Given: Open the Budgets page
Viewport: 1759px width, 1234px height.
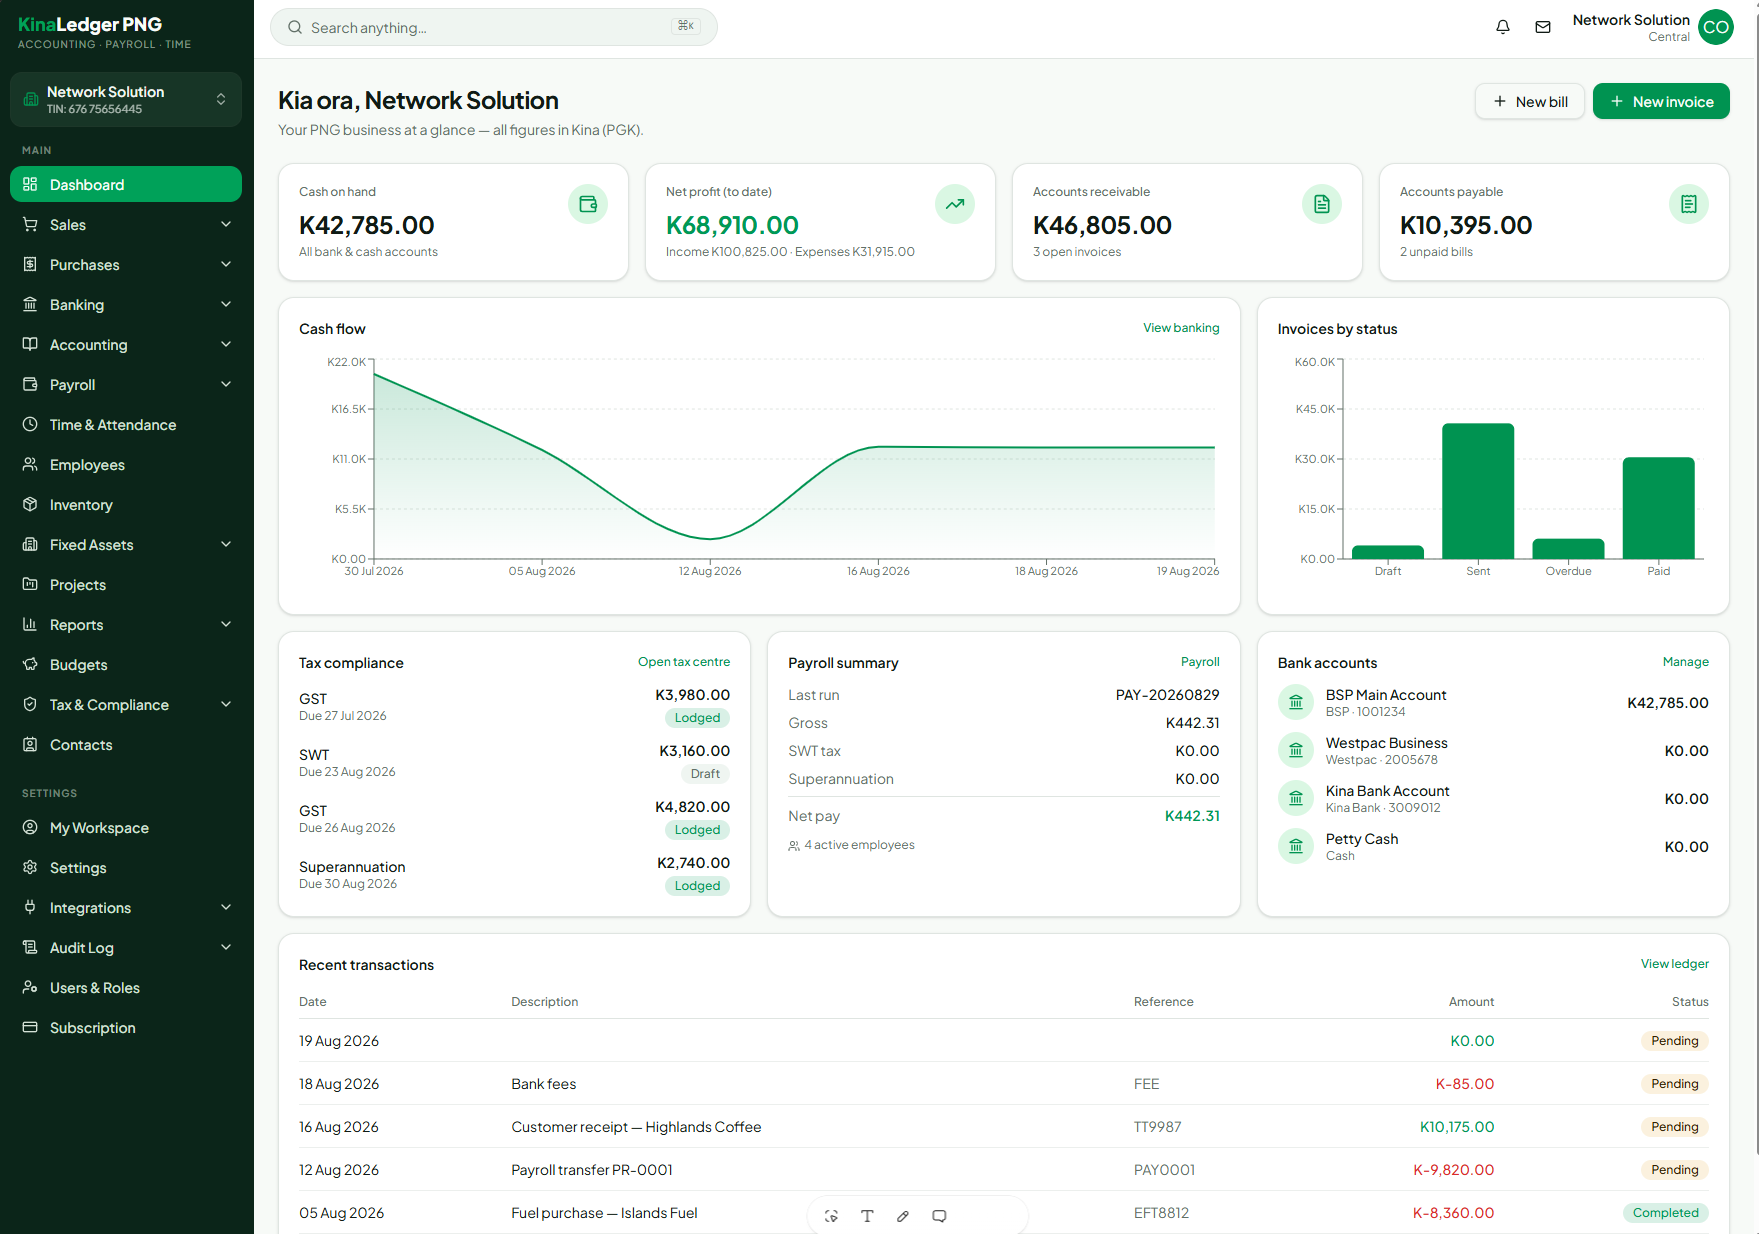Looking at the screenshot, I should point(126,664).
